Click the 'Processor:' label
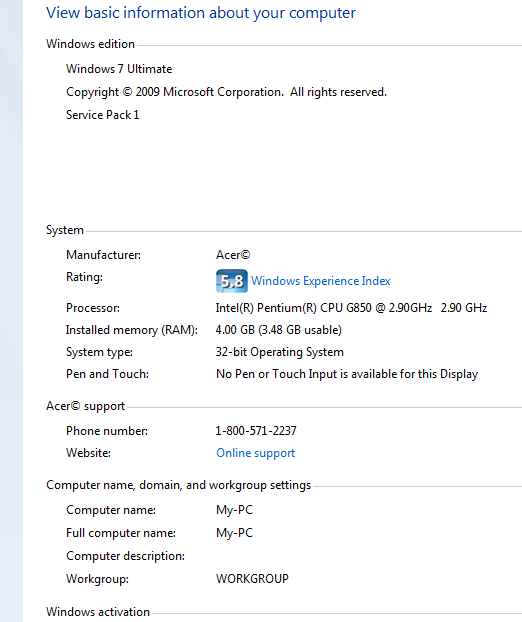Viewport: 522px width, 622px height. point(93,308)
